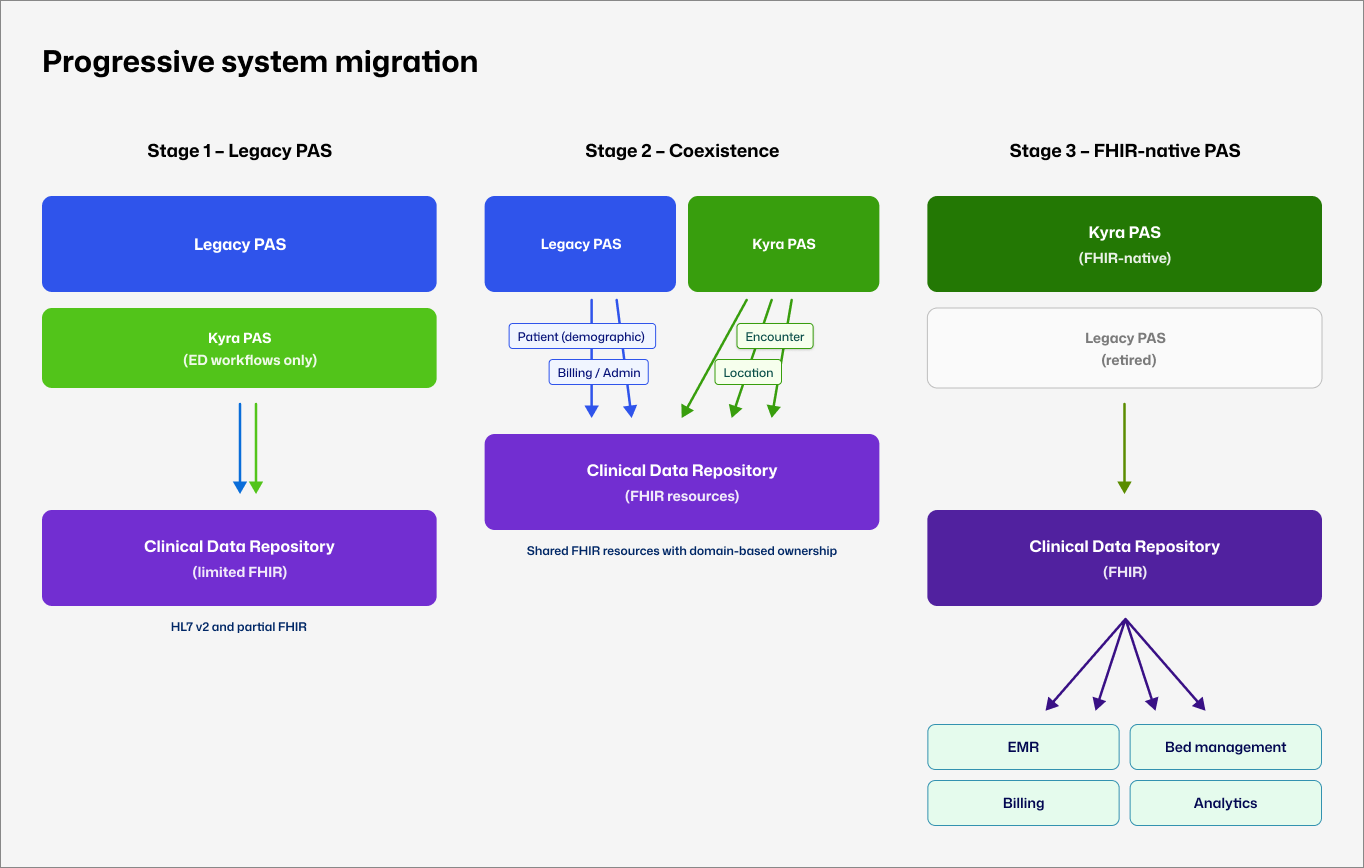Select the Stage 2 Legacy PAS box

tap(580, 243)
